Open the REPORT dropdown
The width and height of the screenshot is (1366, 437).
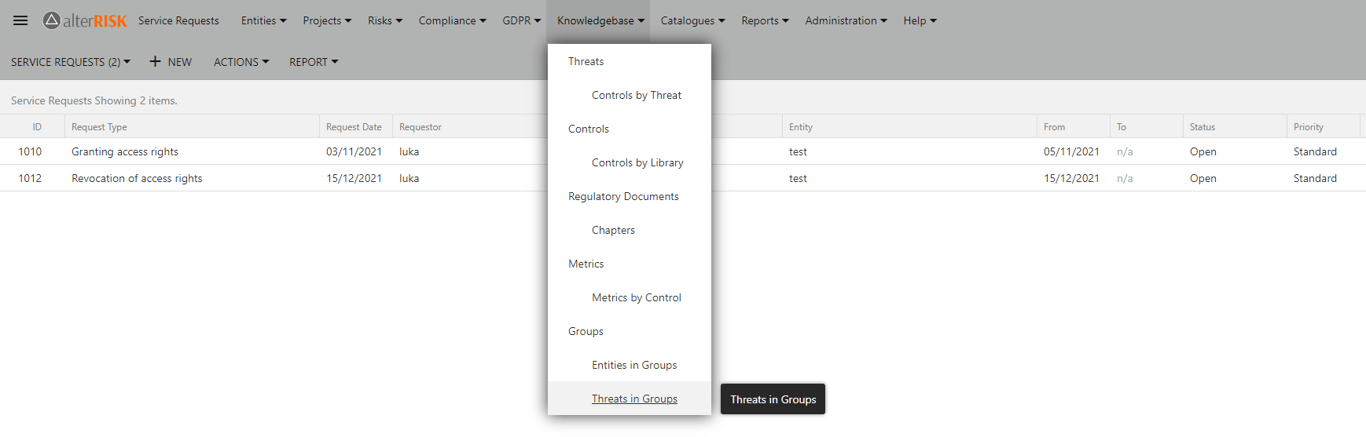313,62
